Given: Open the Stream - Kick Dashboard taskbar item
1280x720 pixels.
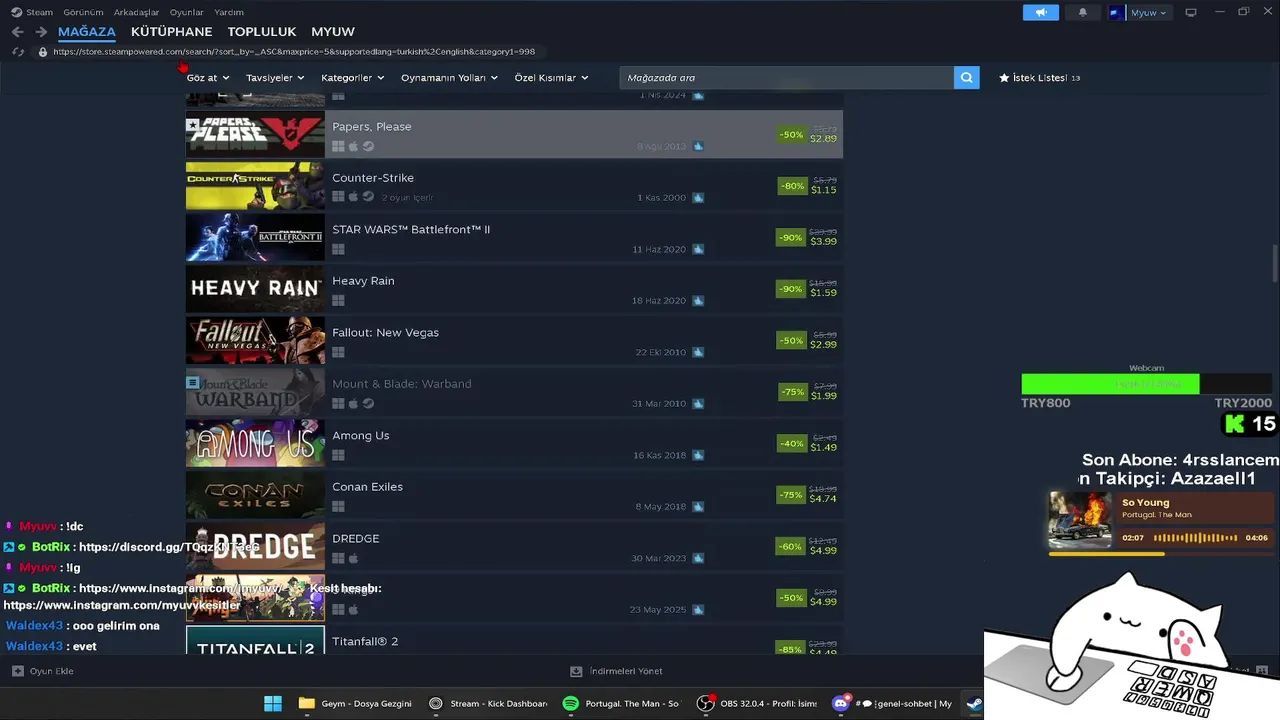Looking at the screenshot, I should coord(488,703).
